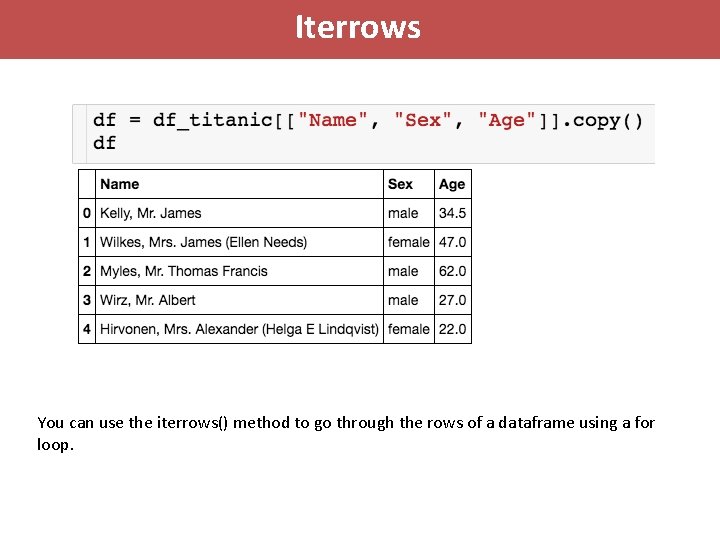This screenshot has height=540, width=720.
Task: Click the Wirz, Mr. Albert cell
Action: [x=148, y=300]
